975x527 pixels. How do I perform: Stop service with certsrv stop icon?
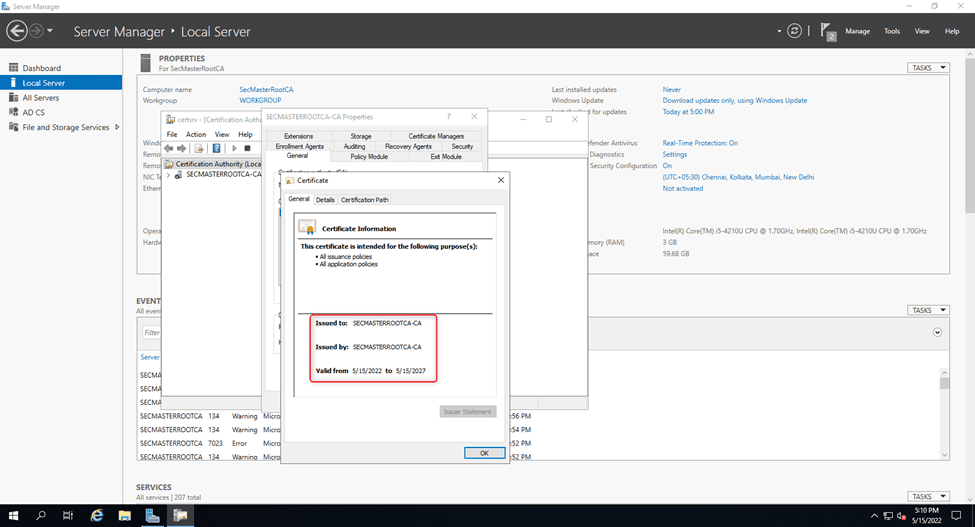[x=247, y=149]
